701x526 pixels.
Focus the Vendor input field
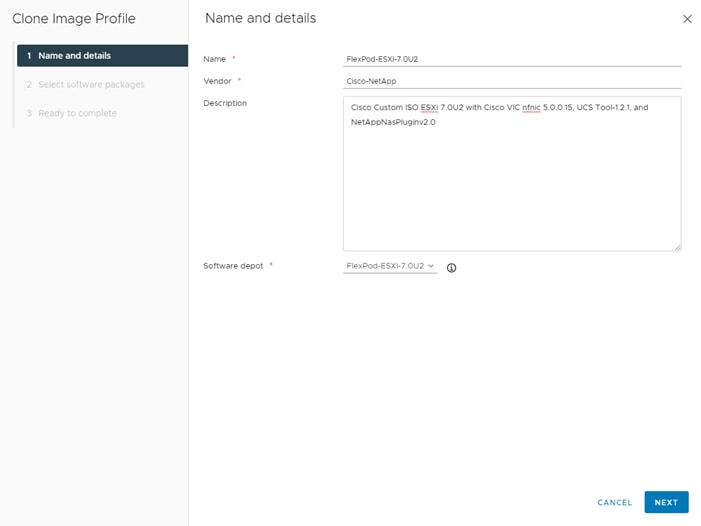[x=512, y=81]
